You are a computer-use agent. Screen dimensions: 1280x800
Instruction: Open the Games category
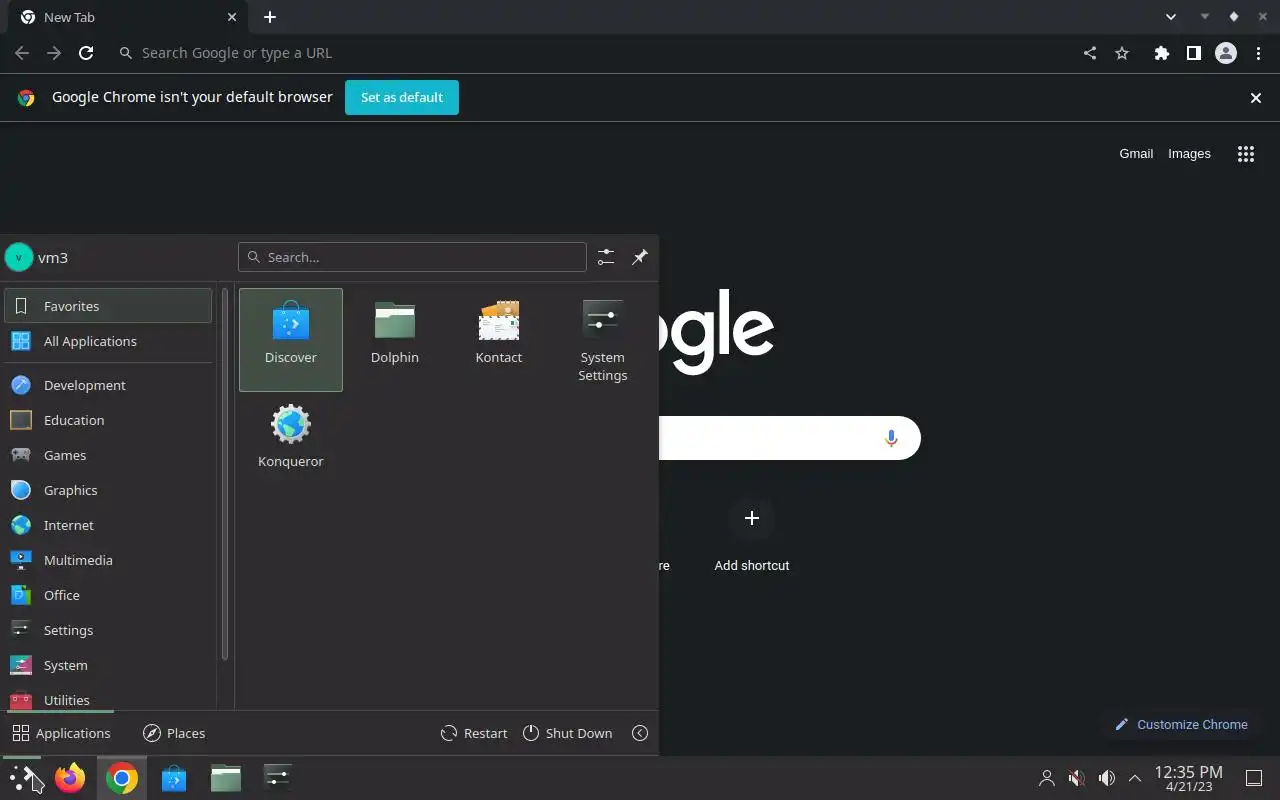coord(108,455)
